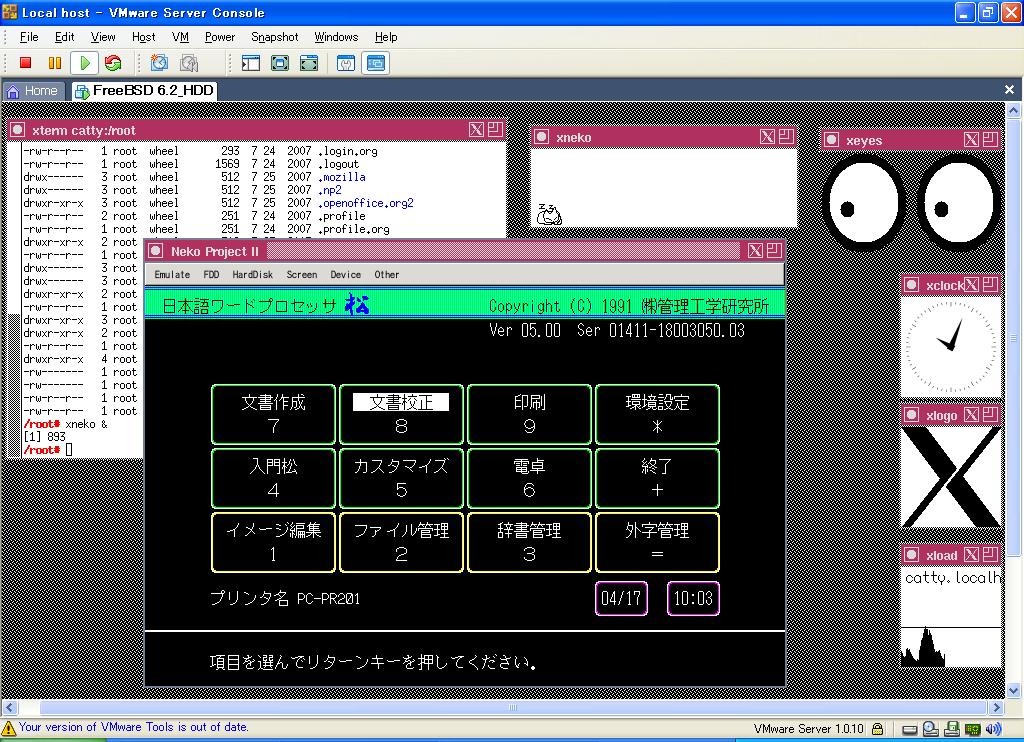Select 環境設定 settings box
Viewport: 1024px width, 742px height.
pyautogui.click(x=658, y=414)
